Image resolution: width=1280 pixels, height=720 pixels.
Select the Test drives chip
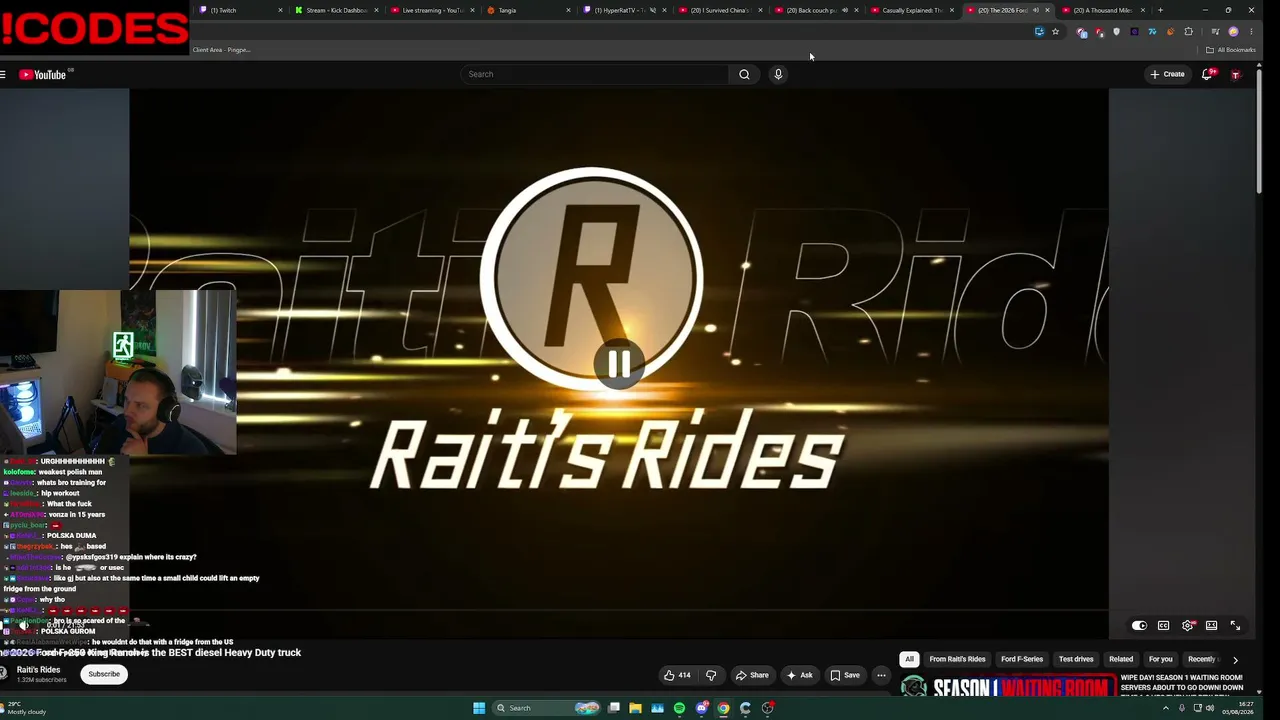click(x=1076, y=659)
